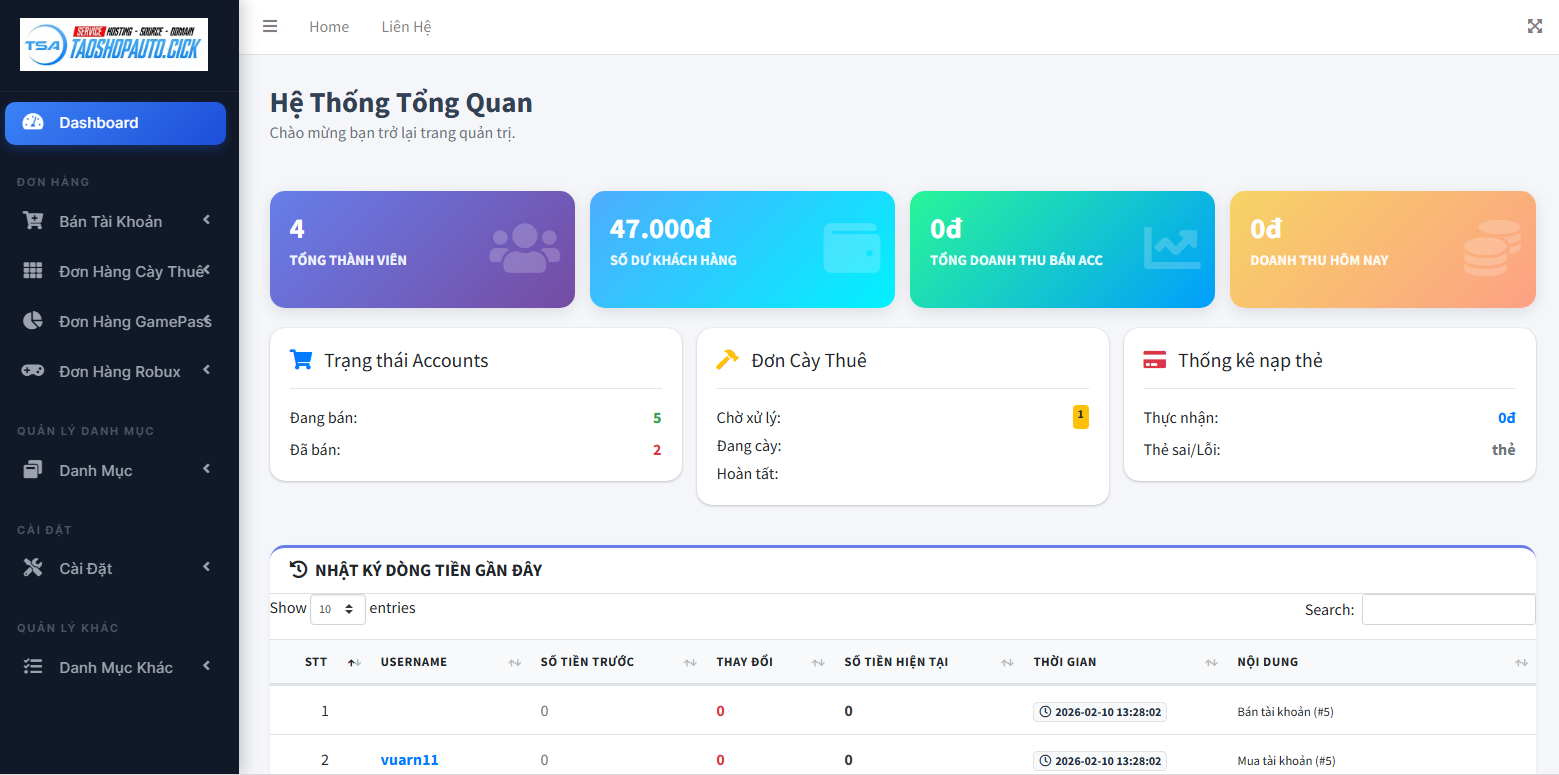Click the gamepad icon beside Đơn Hàng Robux
1559x775 pixels.
click(x=33, y=371)
